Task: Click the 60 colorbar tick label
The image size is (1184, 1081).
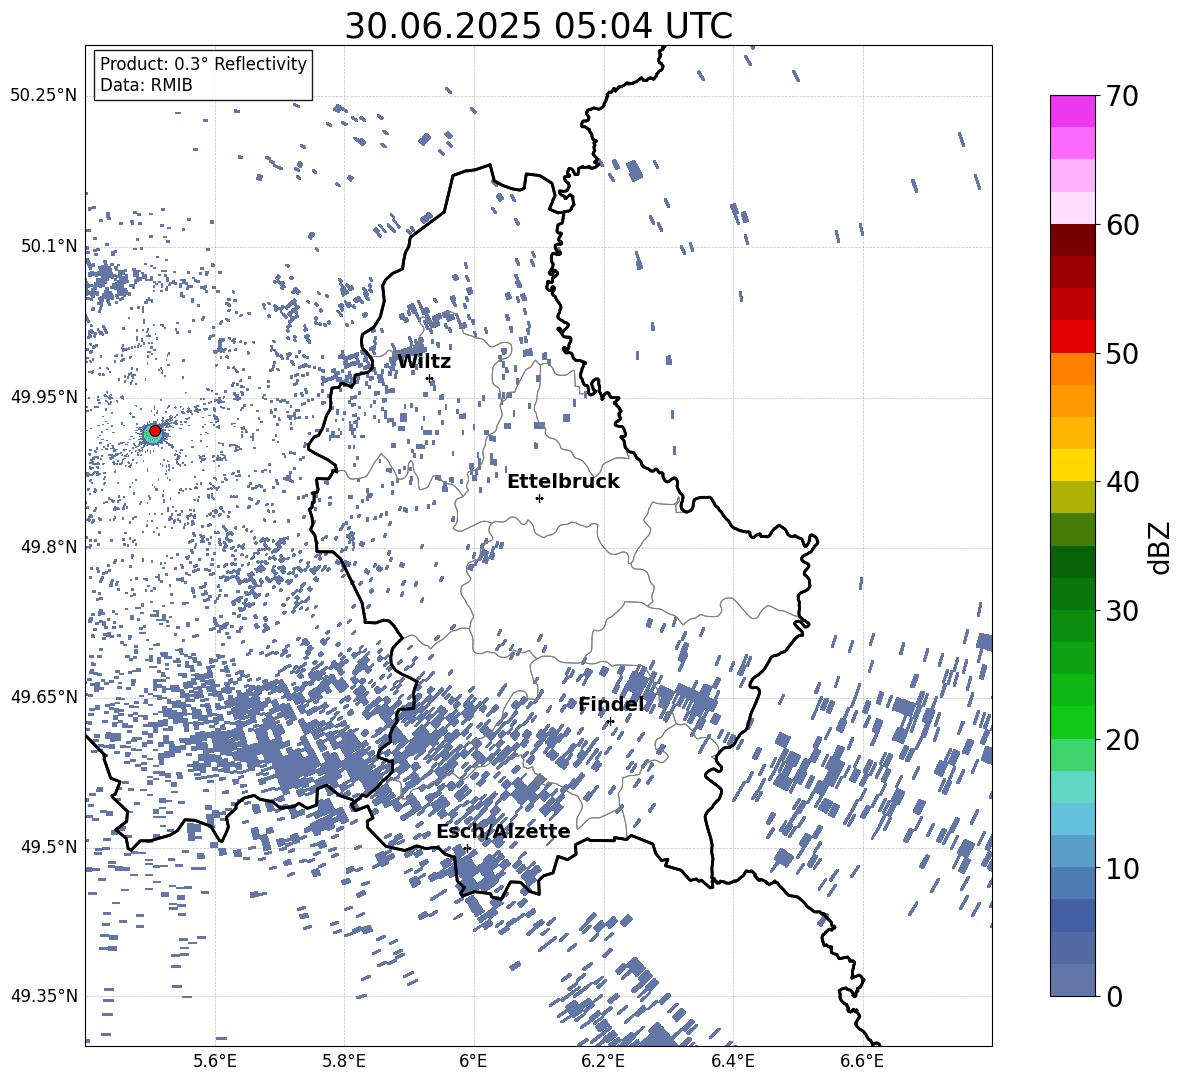Action: (x=1122, y=225)
